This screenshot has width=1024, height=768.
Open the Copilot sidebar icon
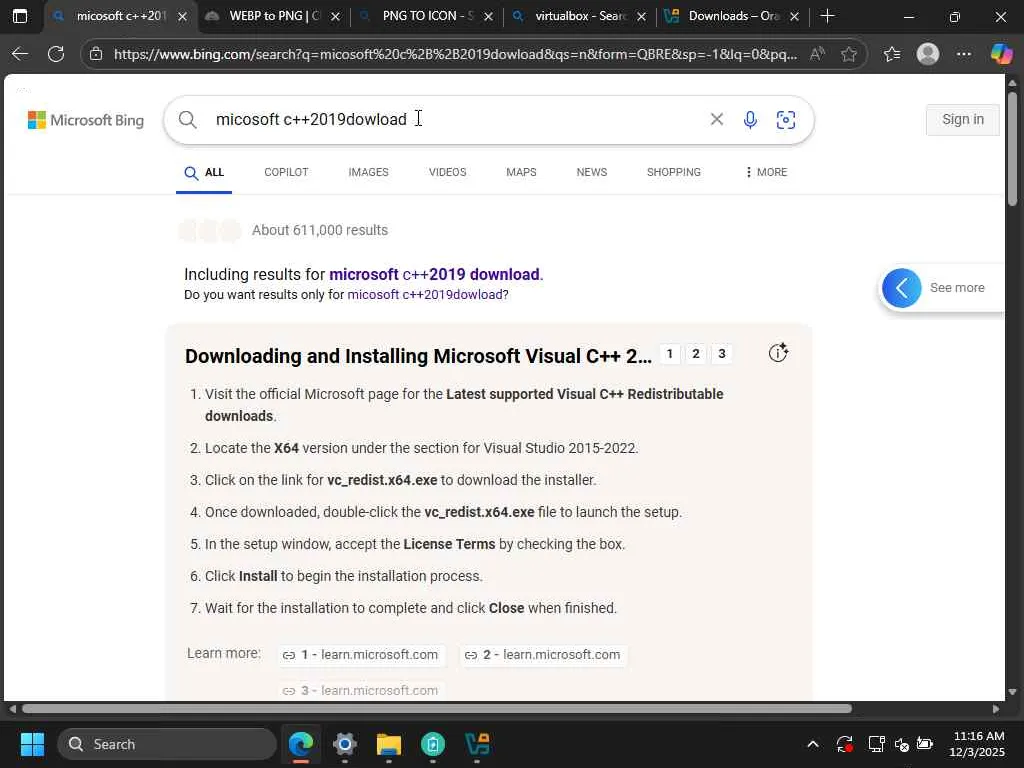(1001, 54)
